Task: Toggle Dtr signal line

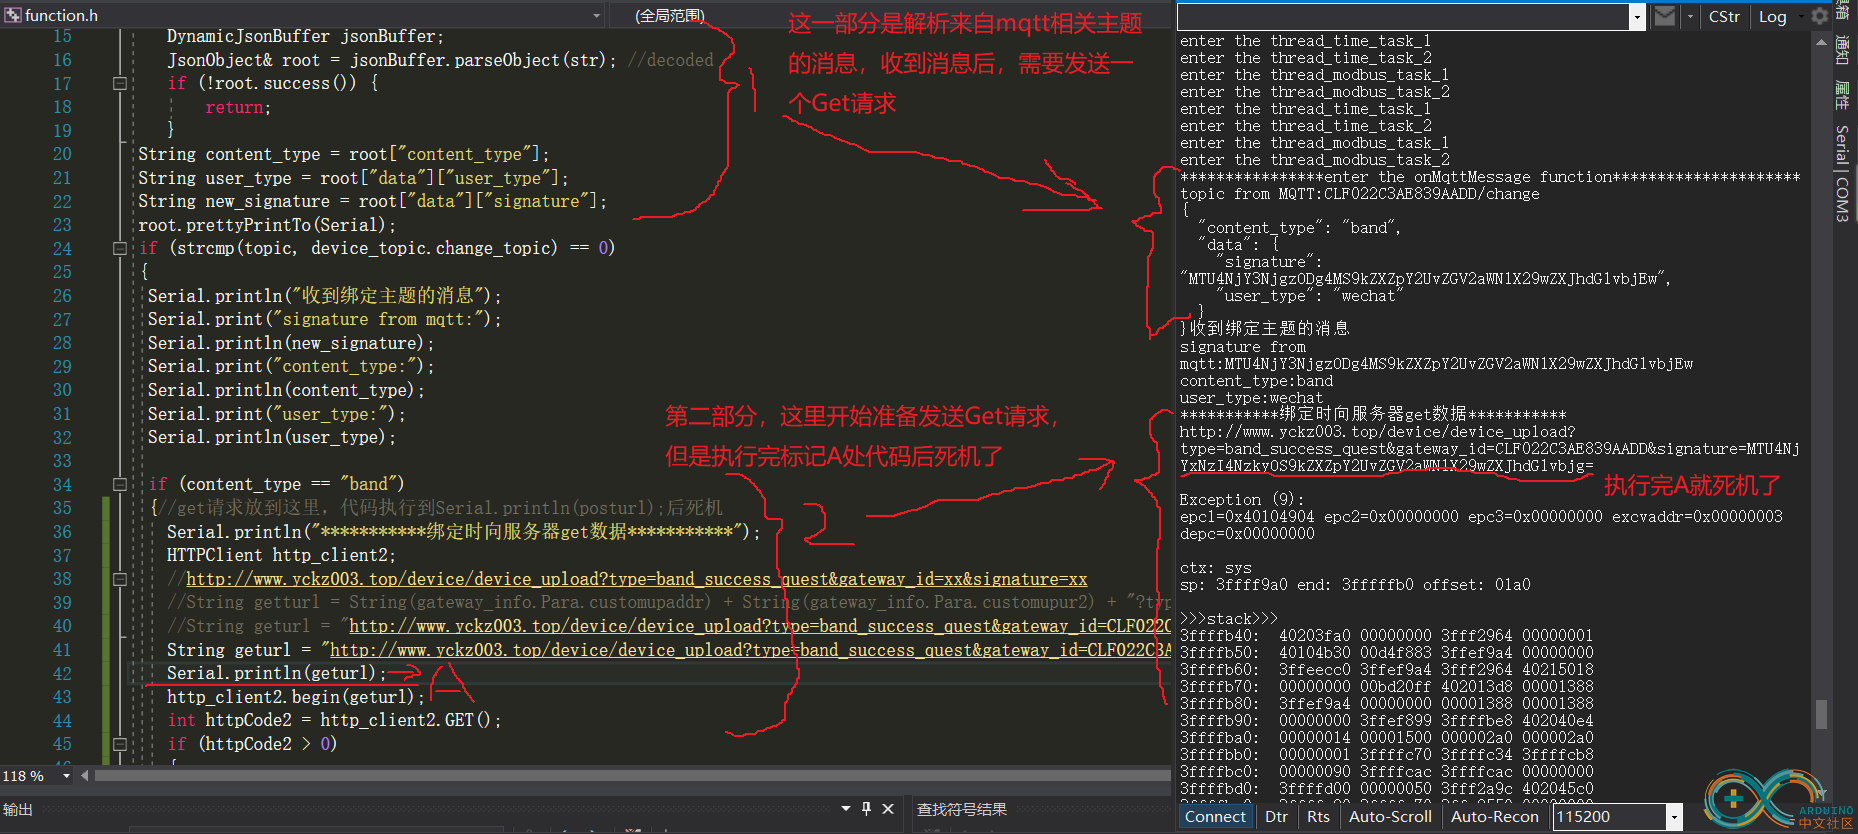Action: [1276, 817]
